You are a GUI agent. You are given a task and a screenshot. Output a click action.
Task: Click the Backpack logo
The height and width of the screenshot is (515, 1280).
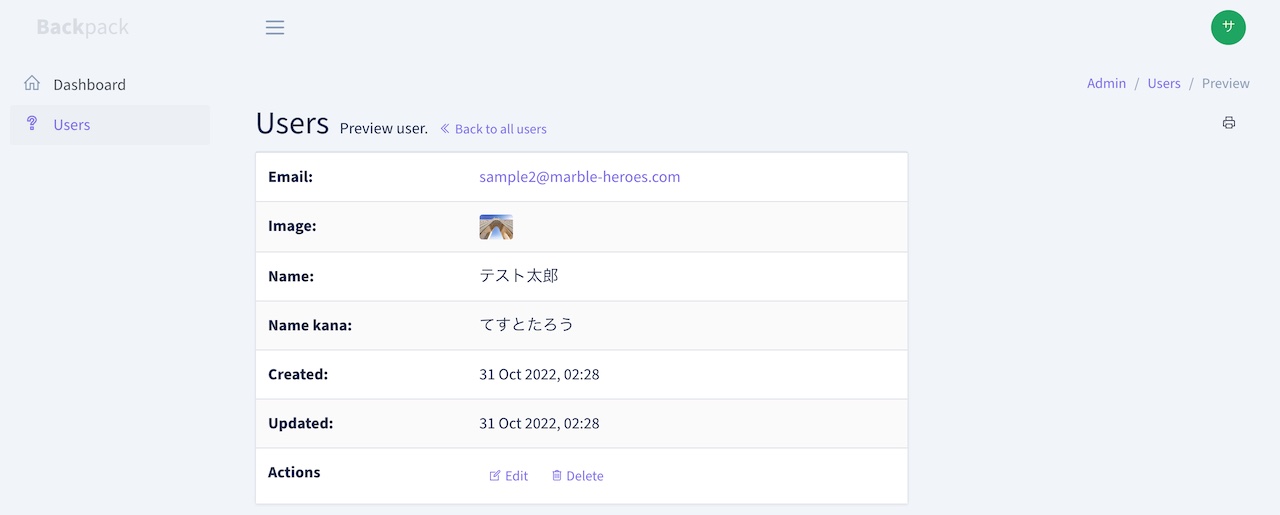(x=82, y=28)
